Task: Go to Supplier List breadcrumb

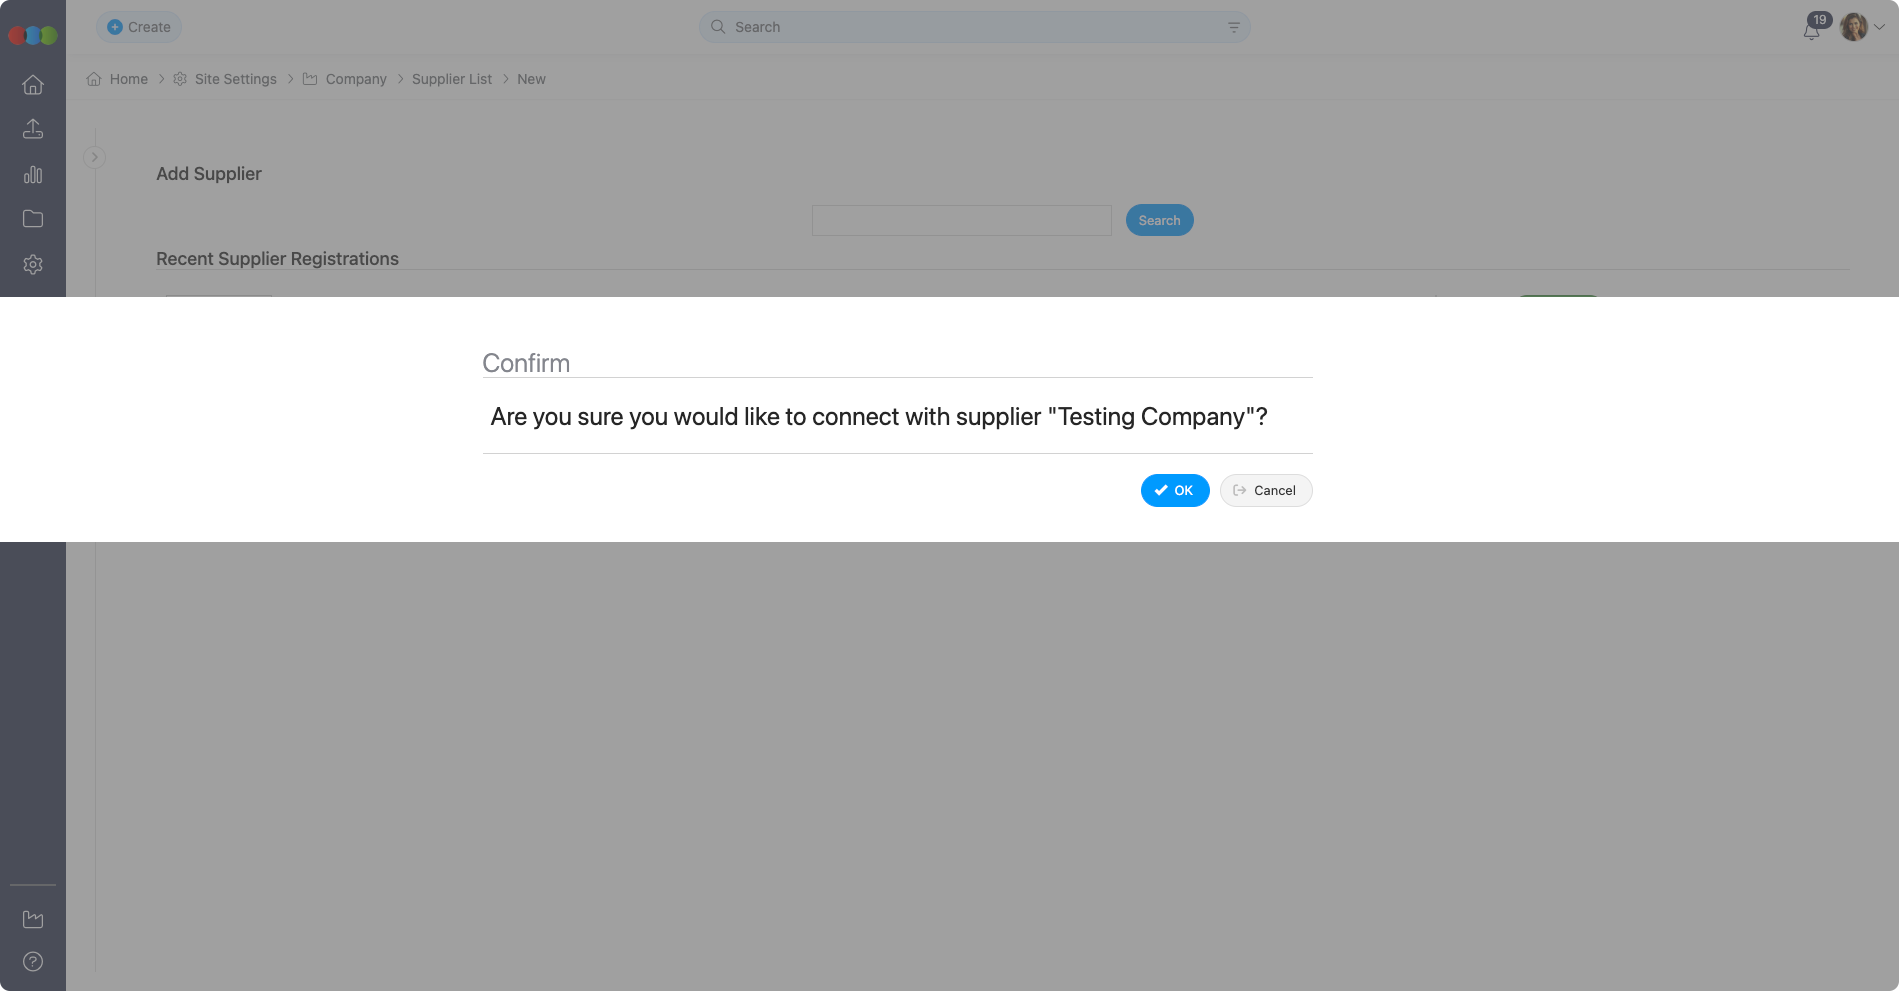Action: pyautogui.click(x=452, y=79)
